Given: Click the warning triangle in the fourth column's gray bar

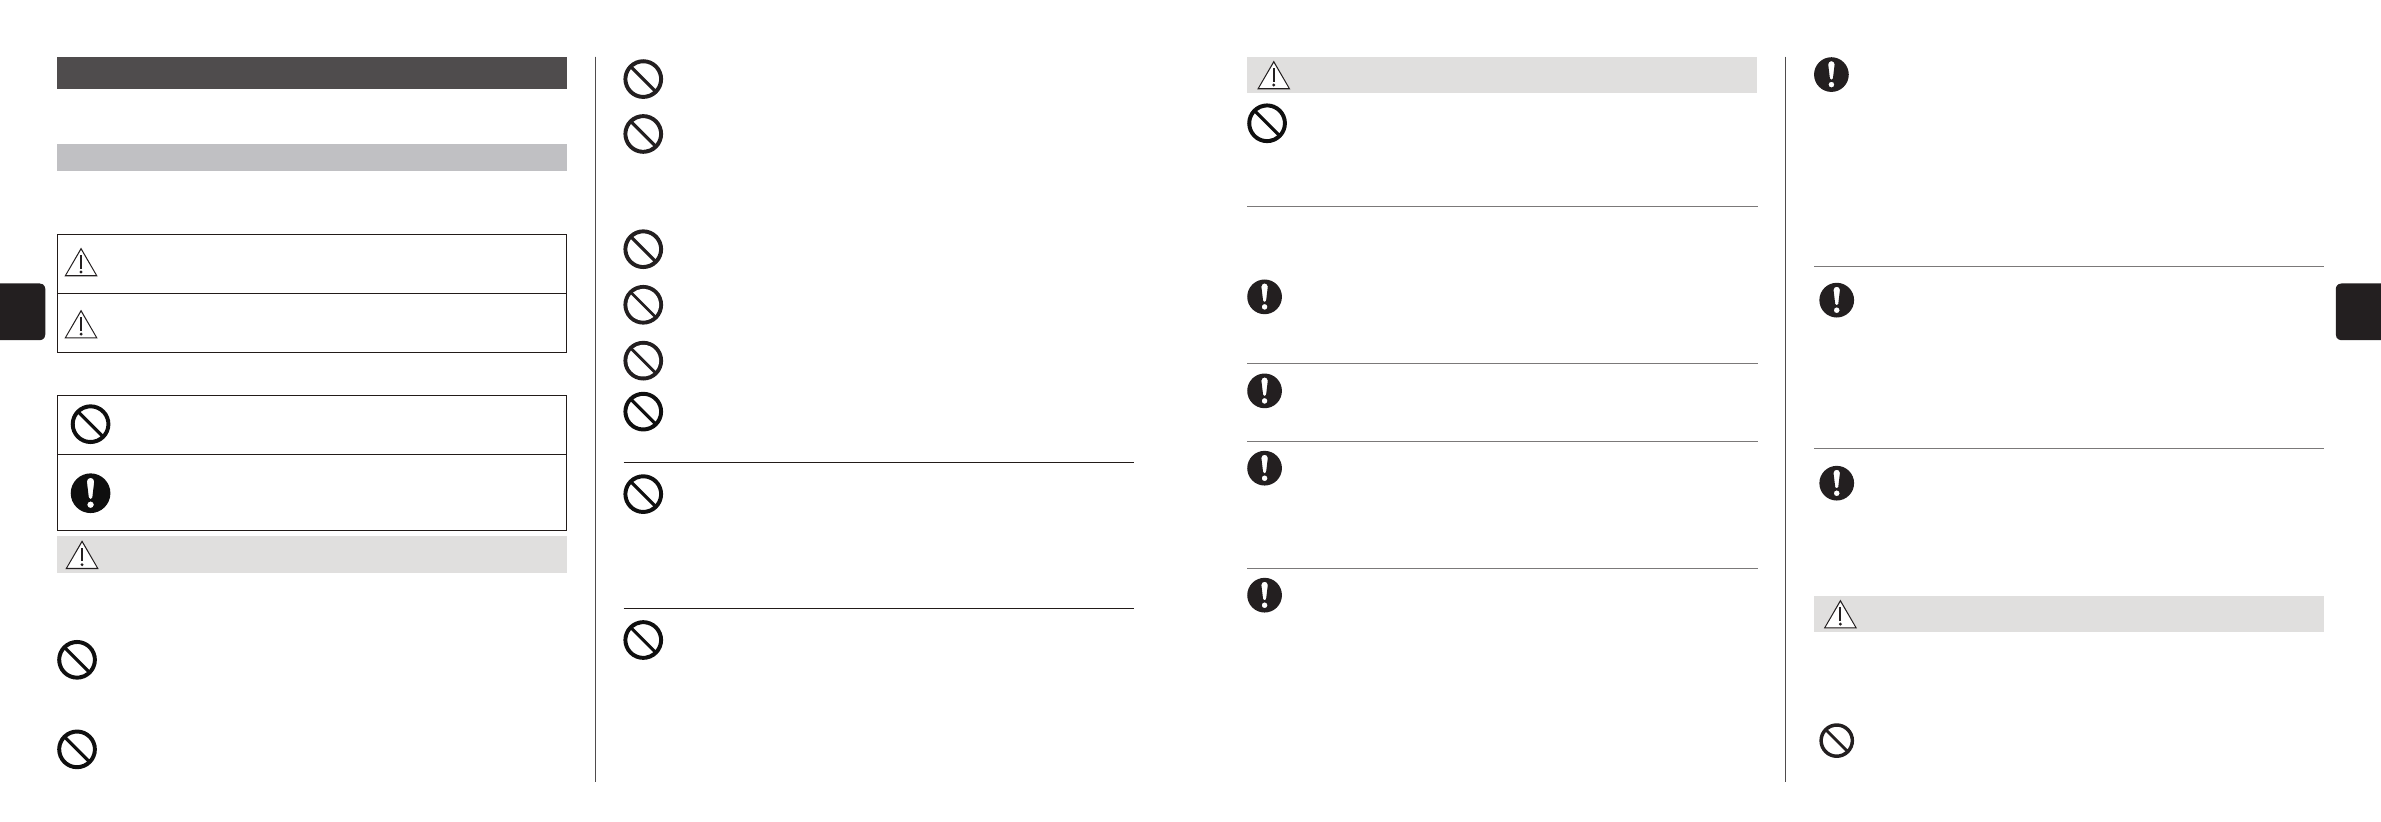Looking at the screenshot, I should pos(1839,614).
